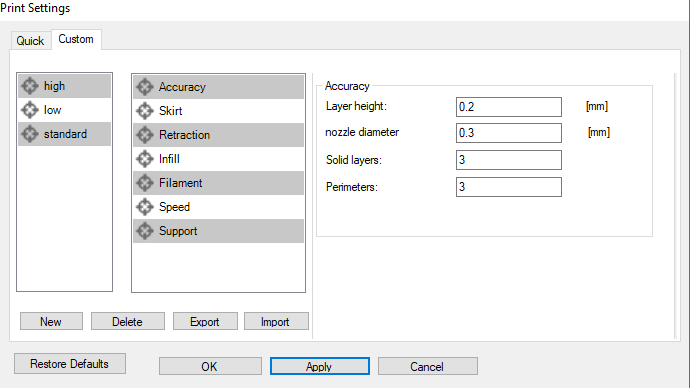Click the Import button
Viewport: 690px width, 388px height.
276,322
